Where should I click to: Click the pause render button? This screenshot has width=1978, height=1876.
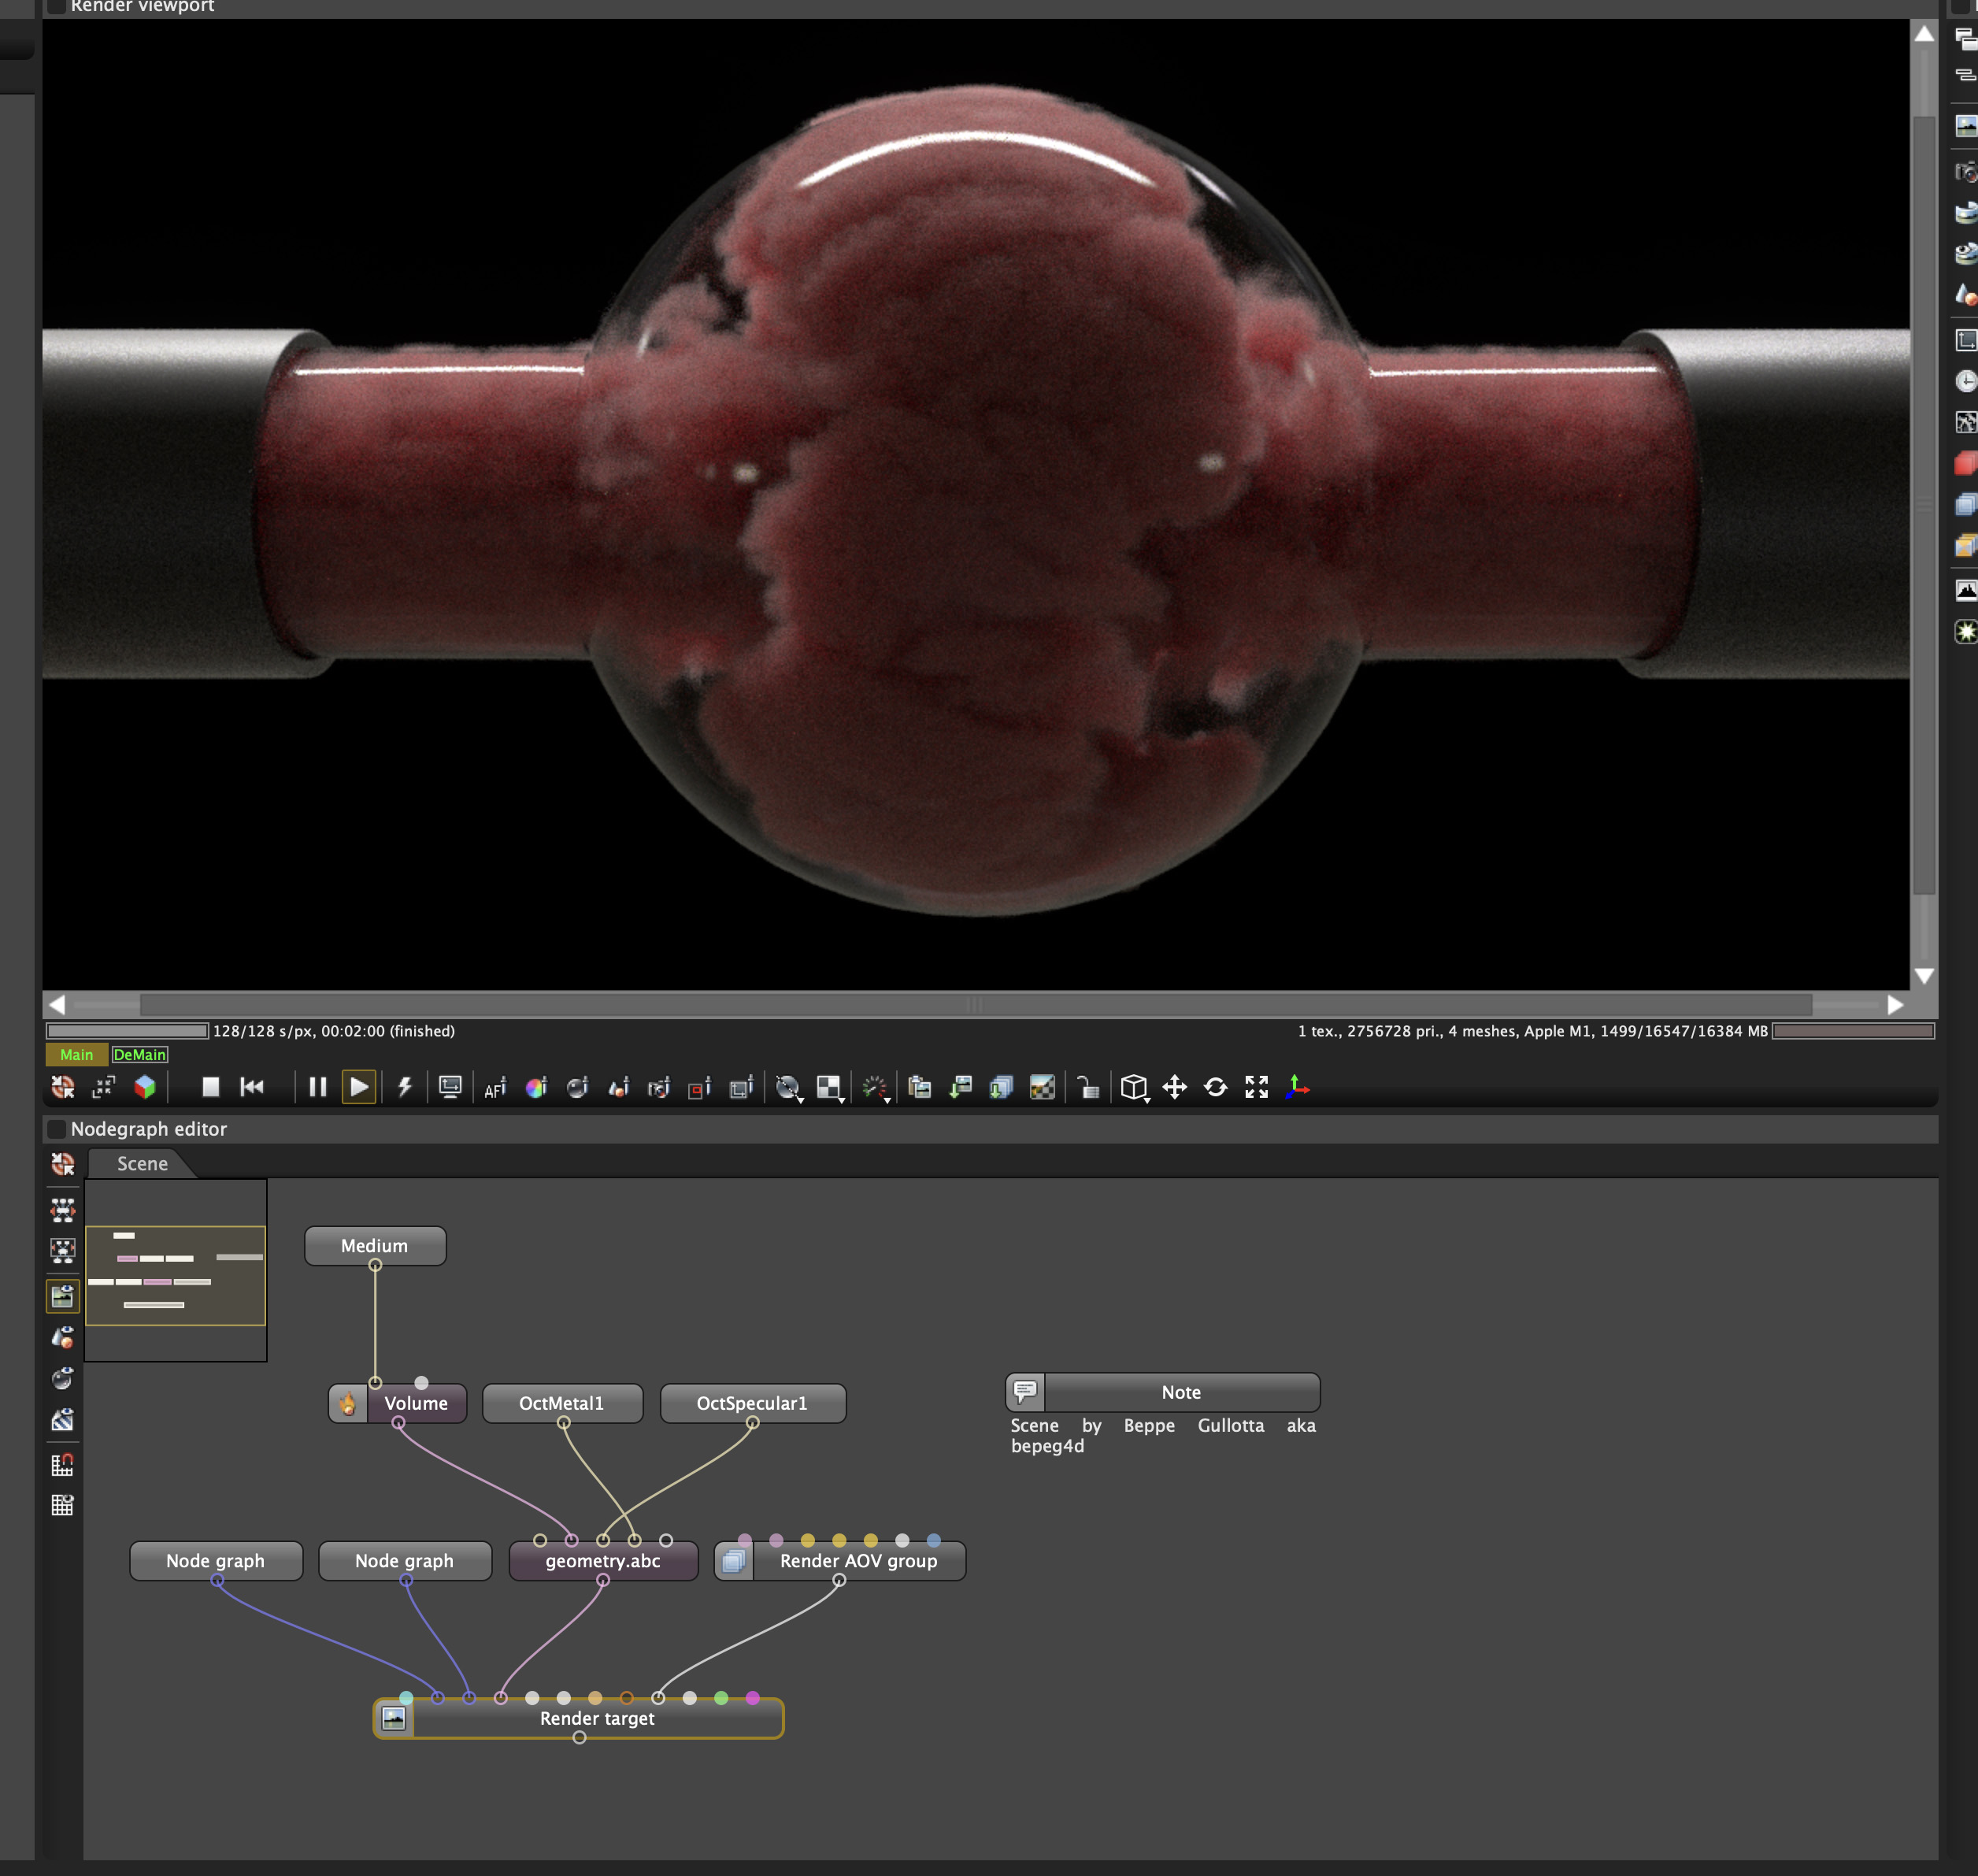click(318, 1087)
